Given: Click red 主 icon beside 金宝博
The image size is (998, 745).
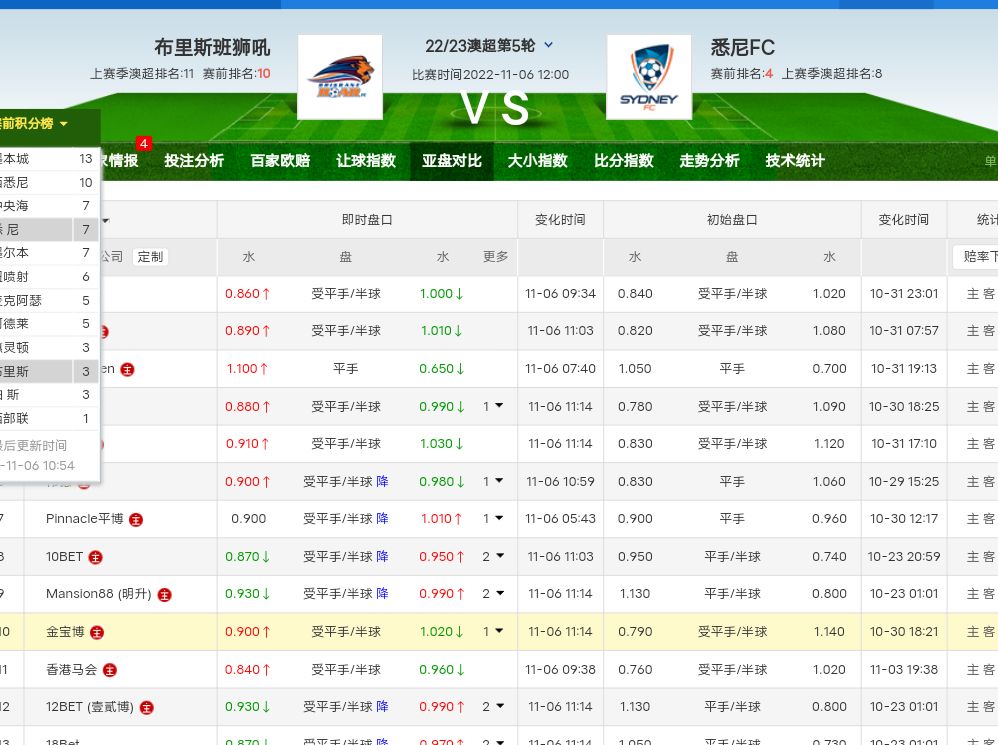Looking at the screenshot, I should [97, 632].
